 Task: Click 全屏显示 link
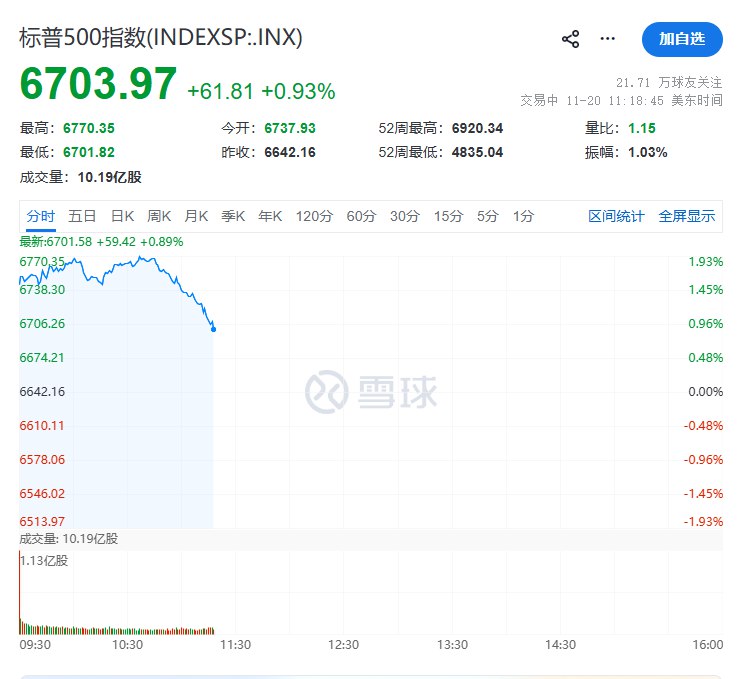click(687, 216)
